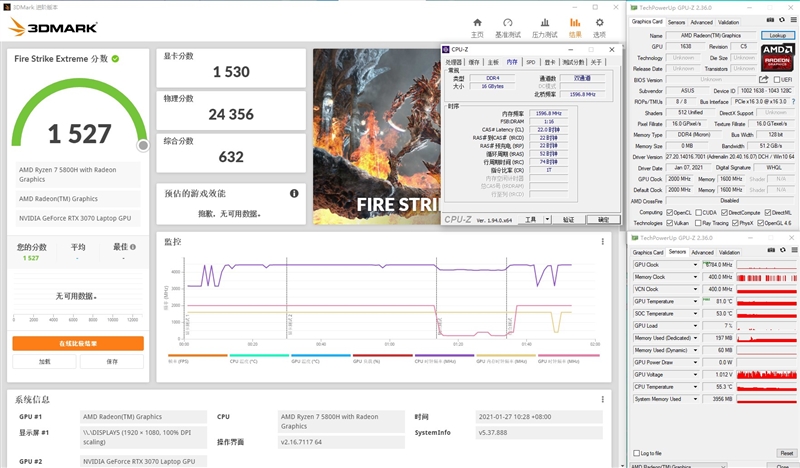This screenshot has height=468, width=800.
Task: Click the AMD Radeon Graphics logo in GPU-Z
Action: click(778, 57)
